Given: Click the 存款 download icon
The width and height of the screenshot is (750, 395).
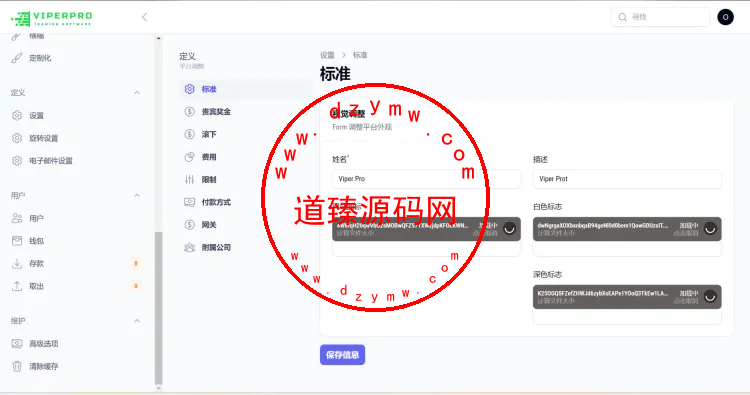Looking at the screenshot, I should tap(17, 263).
